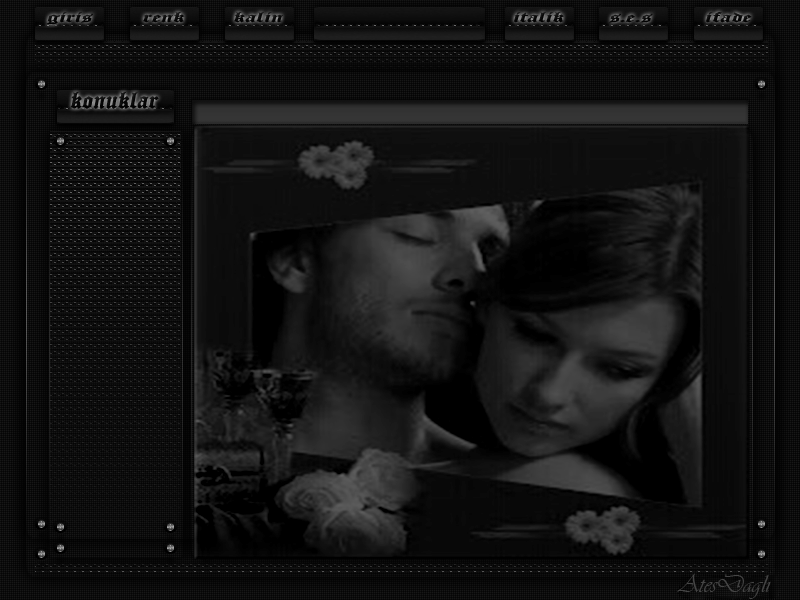800x600 pixels.
Task: Toggle 'kalın' bold text formatting
Action: (x=259, y=18)
